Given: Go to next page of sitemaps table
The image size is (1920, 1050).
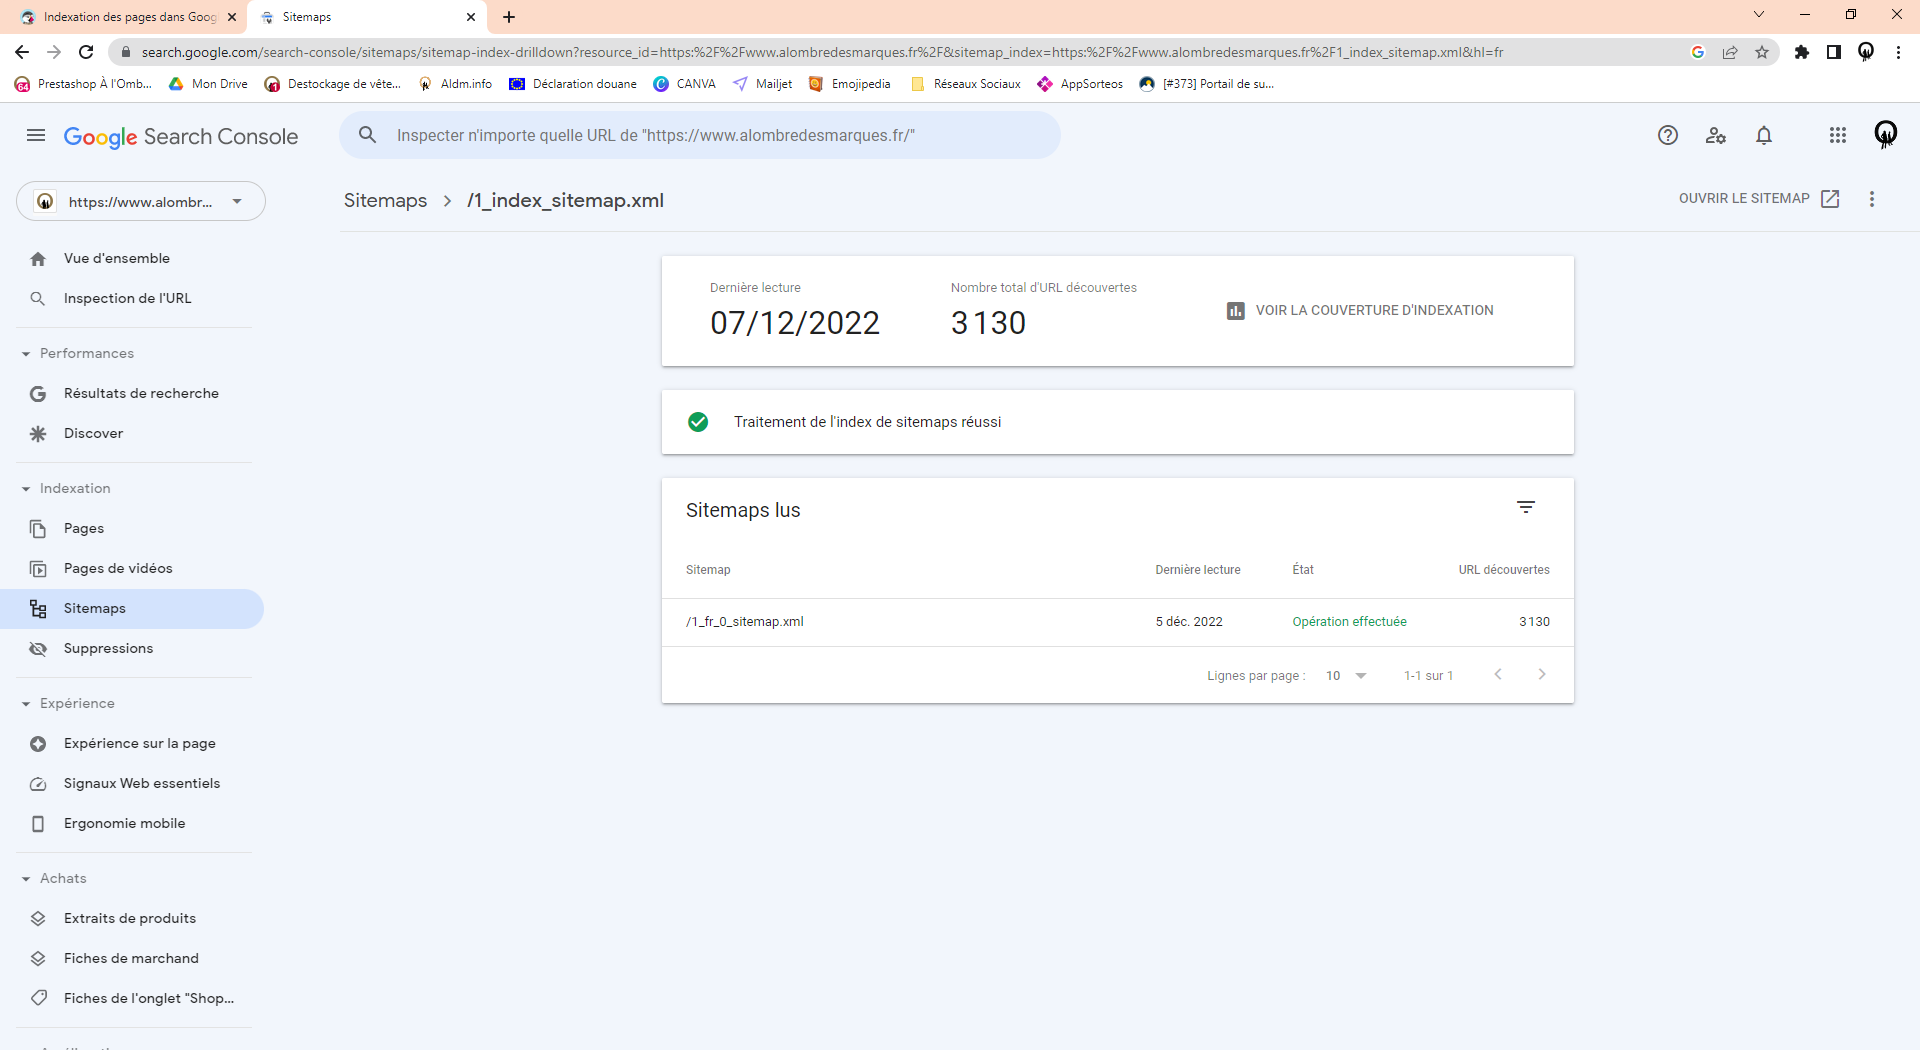Looking at the screenshot, I should pyautogui.click(x=1542, y=675).
